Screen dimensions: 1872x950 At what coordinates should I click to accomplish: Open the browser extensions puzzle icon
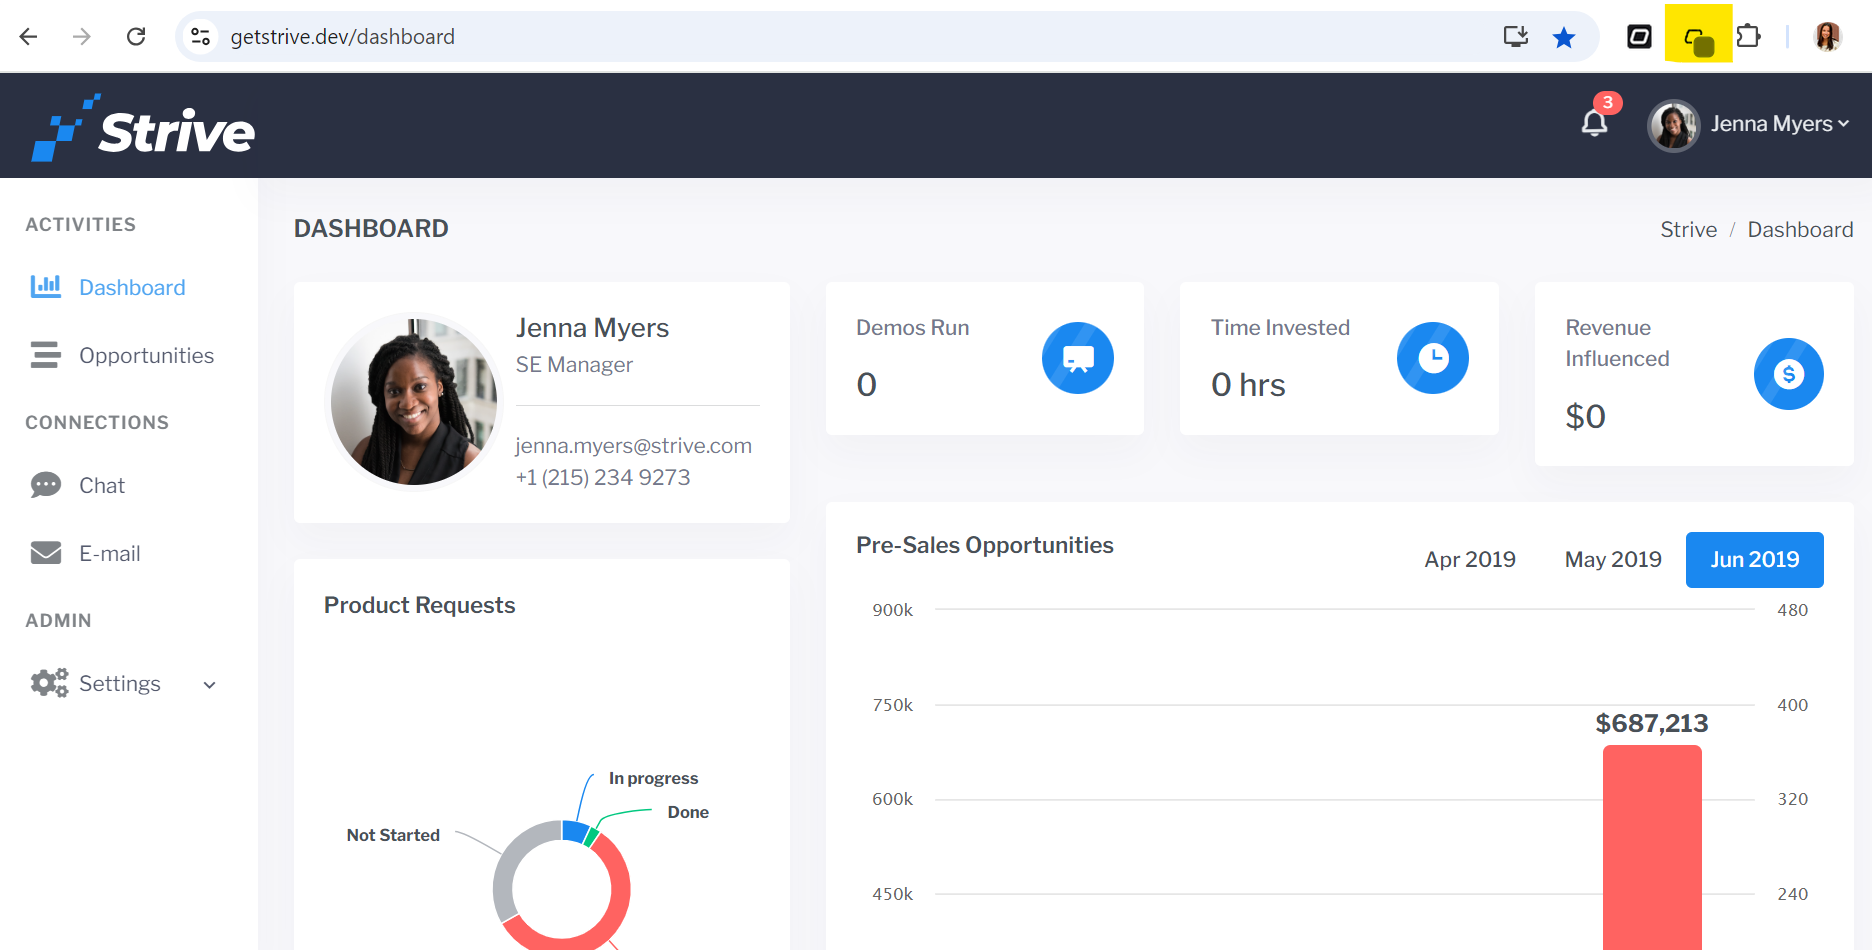(1748, 37)
